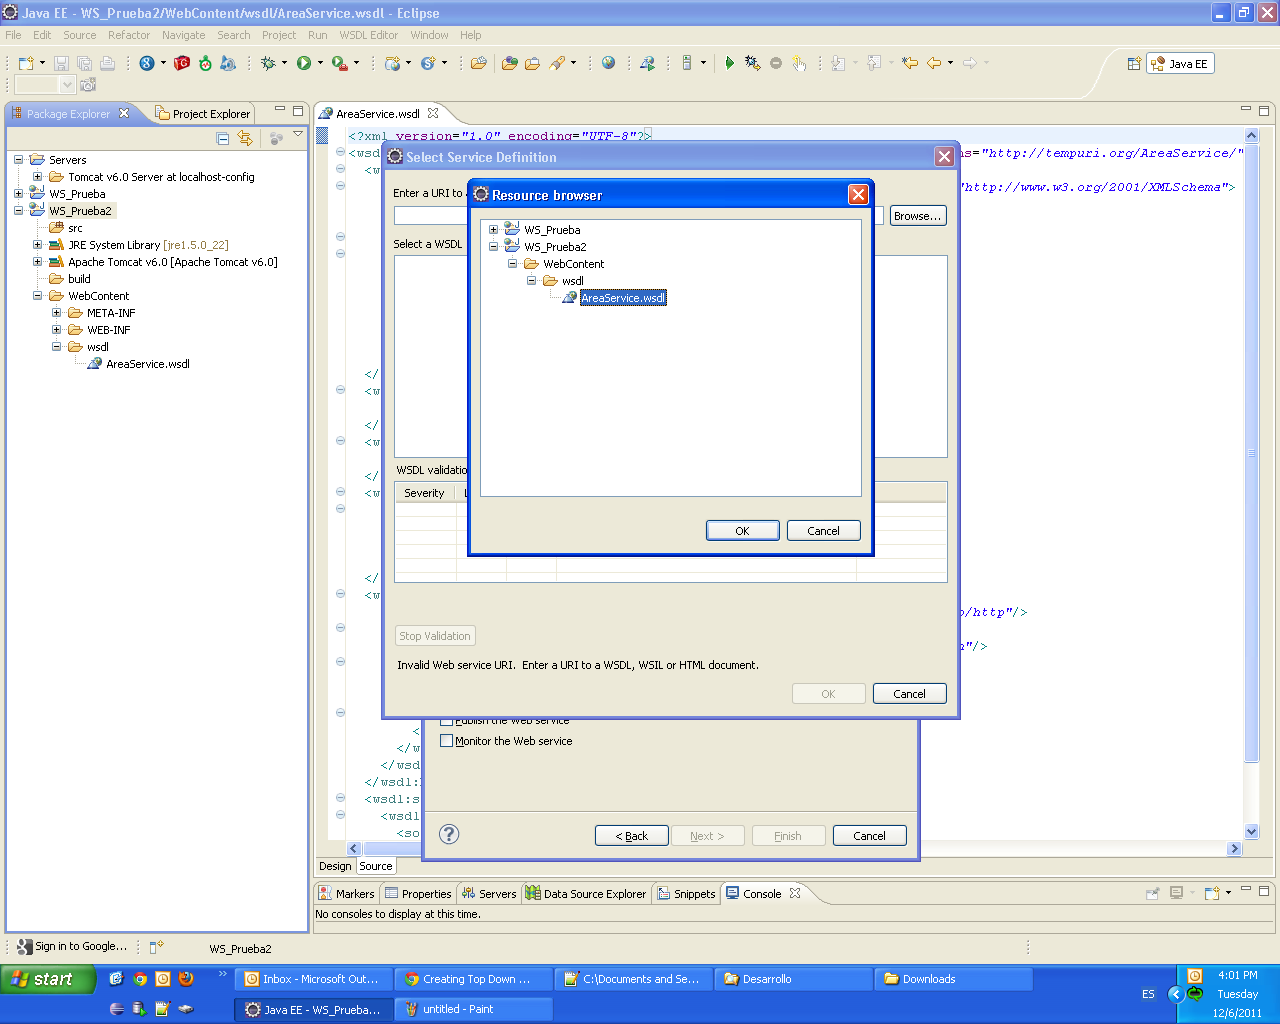
Task: Click the blue Google 'g' toolbar icon
Action: (147, 63)
